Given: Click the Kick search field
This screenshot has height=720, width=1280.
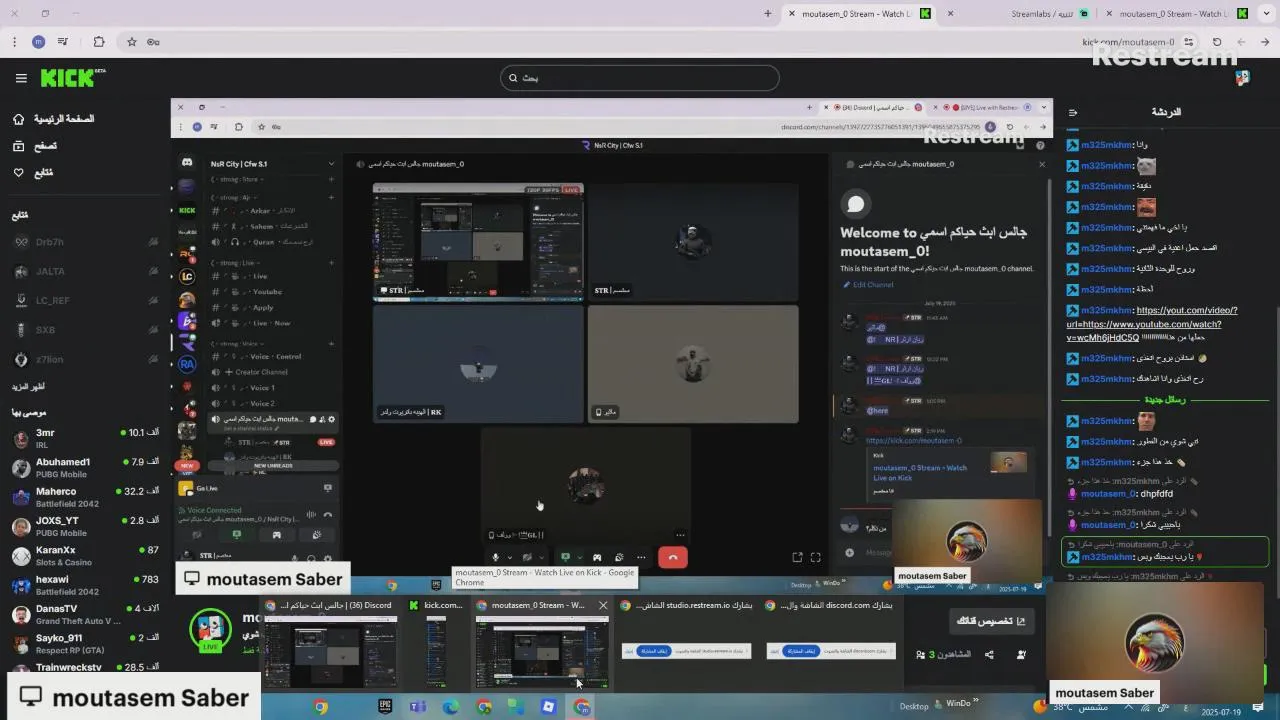Looking at the screenshot, I should tap(640, 78).
